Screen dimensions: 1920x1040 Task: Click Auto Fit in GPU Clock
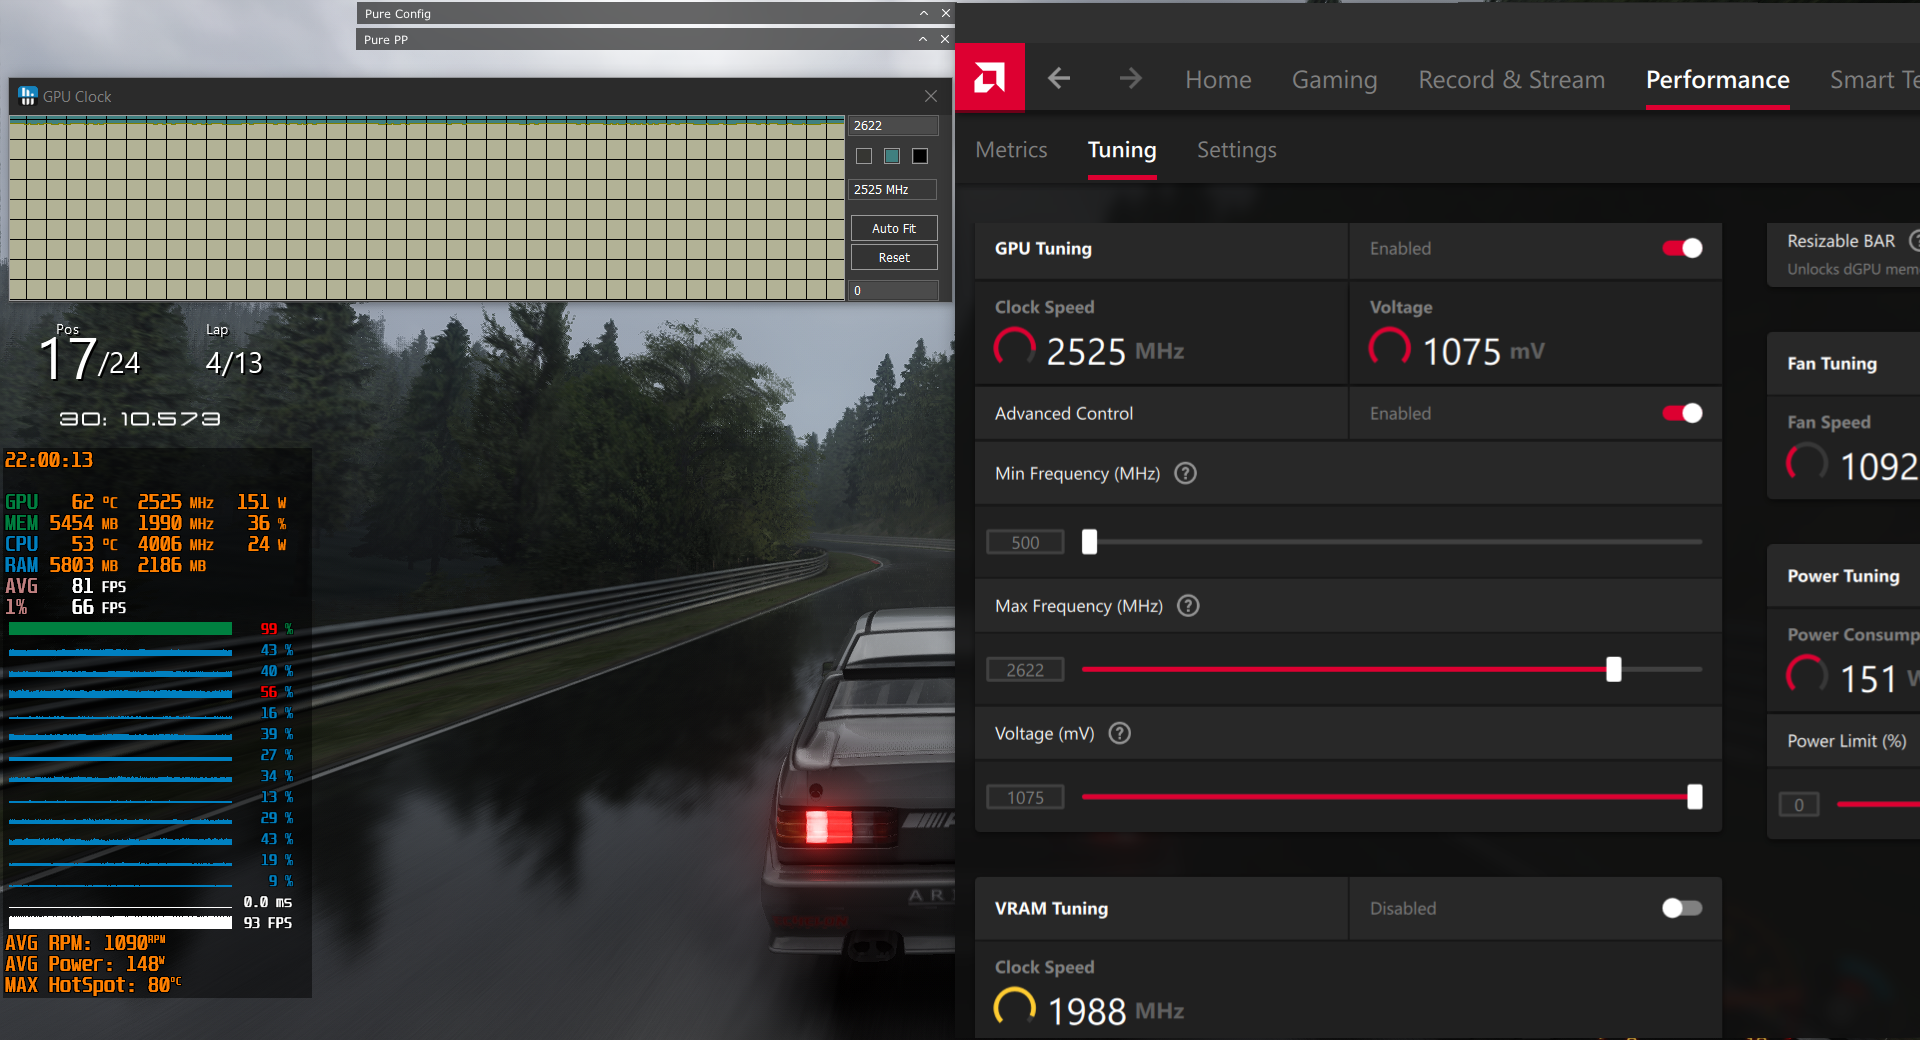(x=894, y=228)
